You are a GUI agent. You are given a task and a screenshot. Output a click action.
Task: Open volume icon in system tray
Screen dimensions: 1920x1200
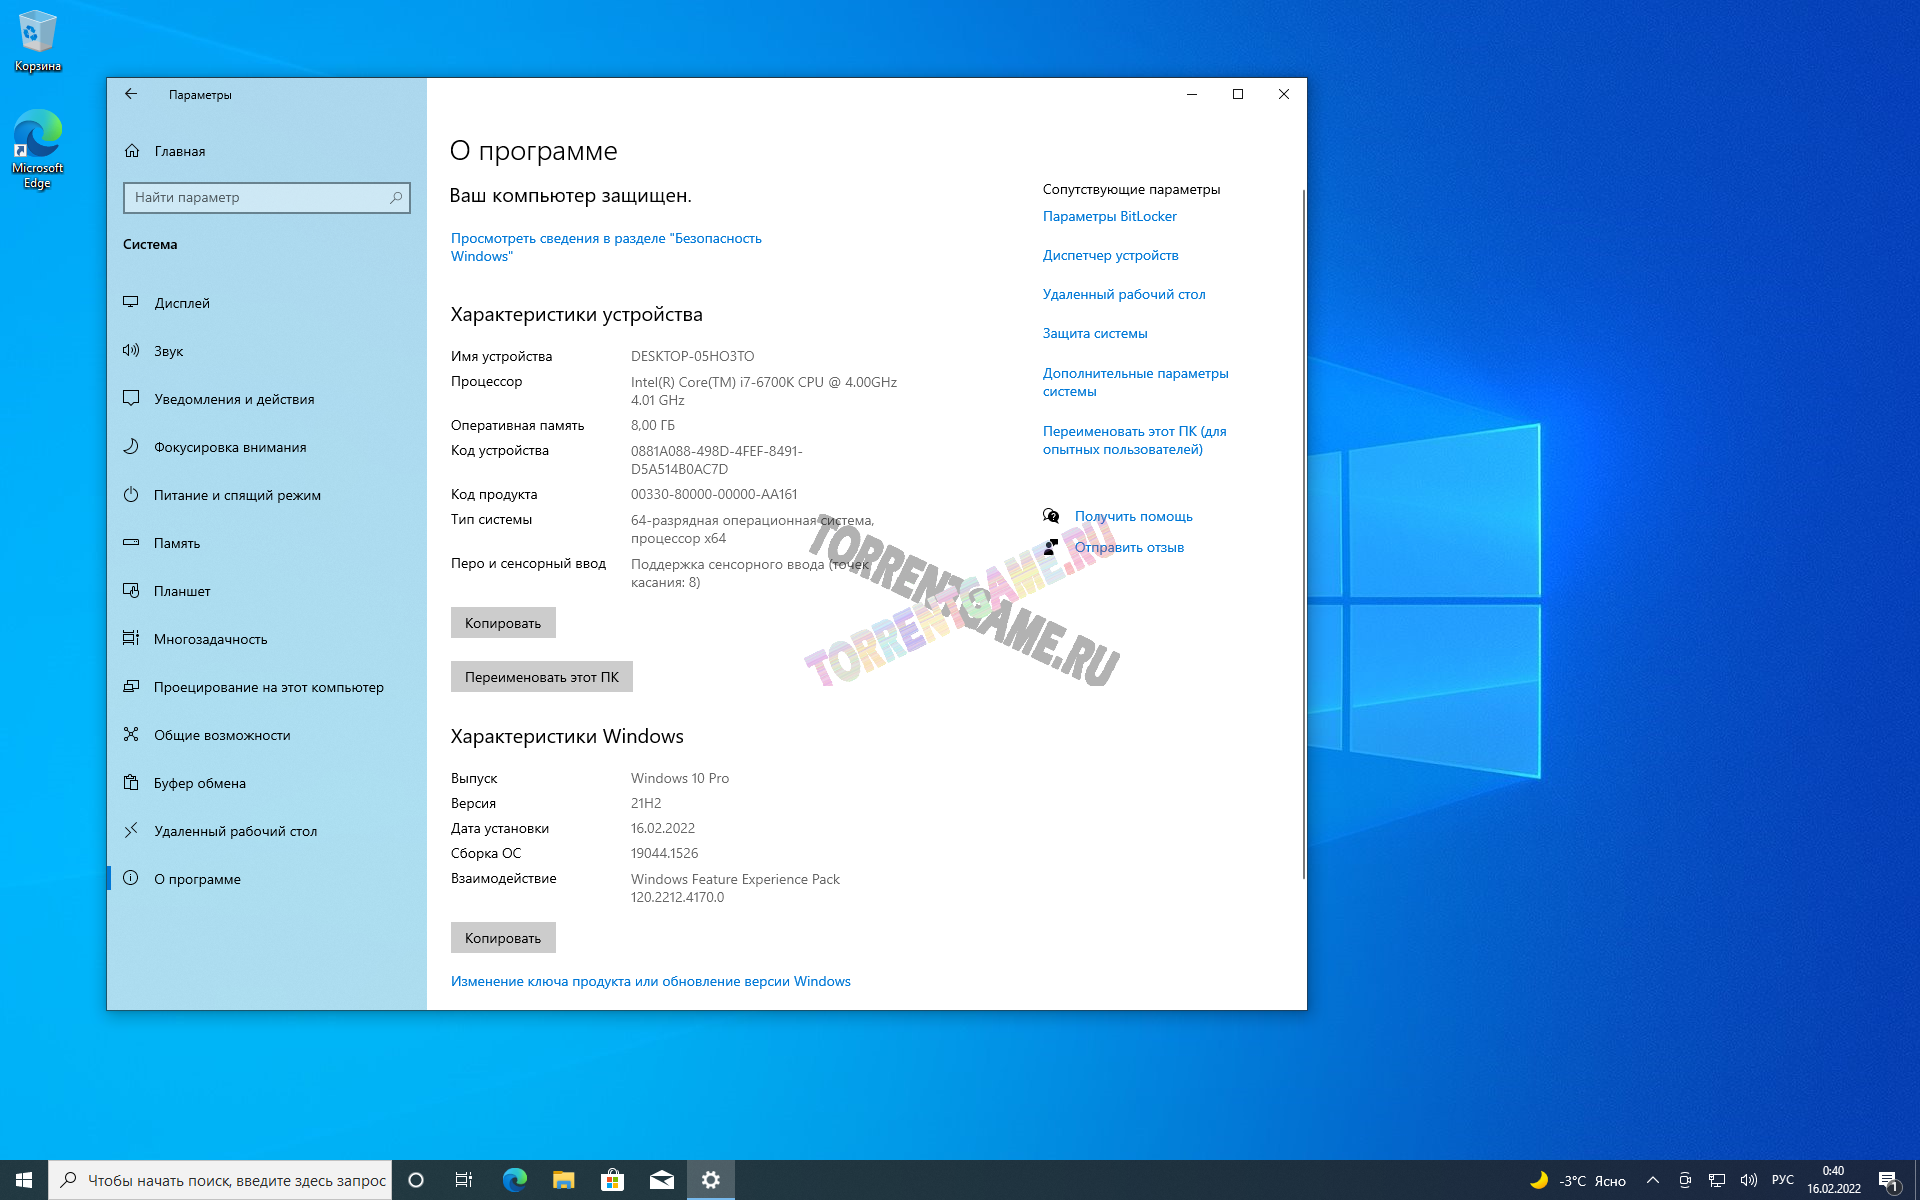(1748, 1180)
